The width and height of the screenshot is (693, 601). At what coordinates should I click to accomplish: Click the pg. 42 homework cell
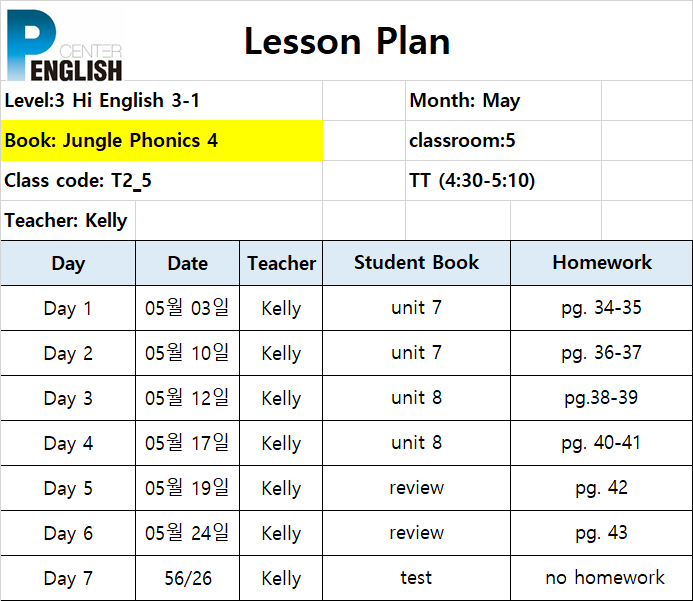(x=602, y=488)
